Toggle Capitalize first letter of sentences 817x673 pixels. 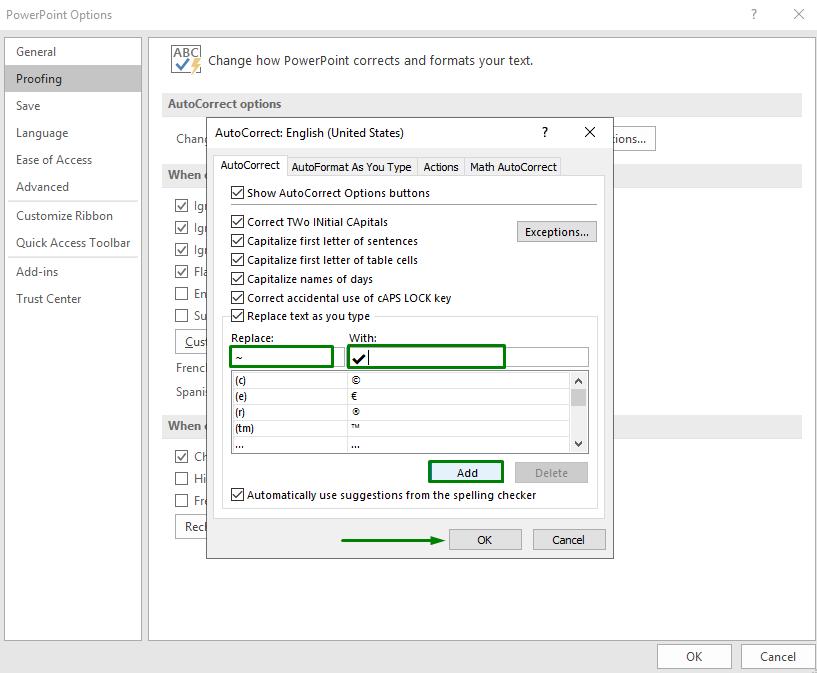click(237, 240)
